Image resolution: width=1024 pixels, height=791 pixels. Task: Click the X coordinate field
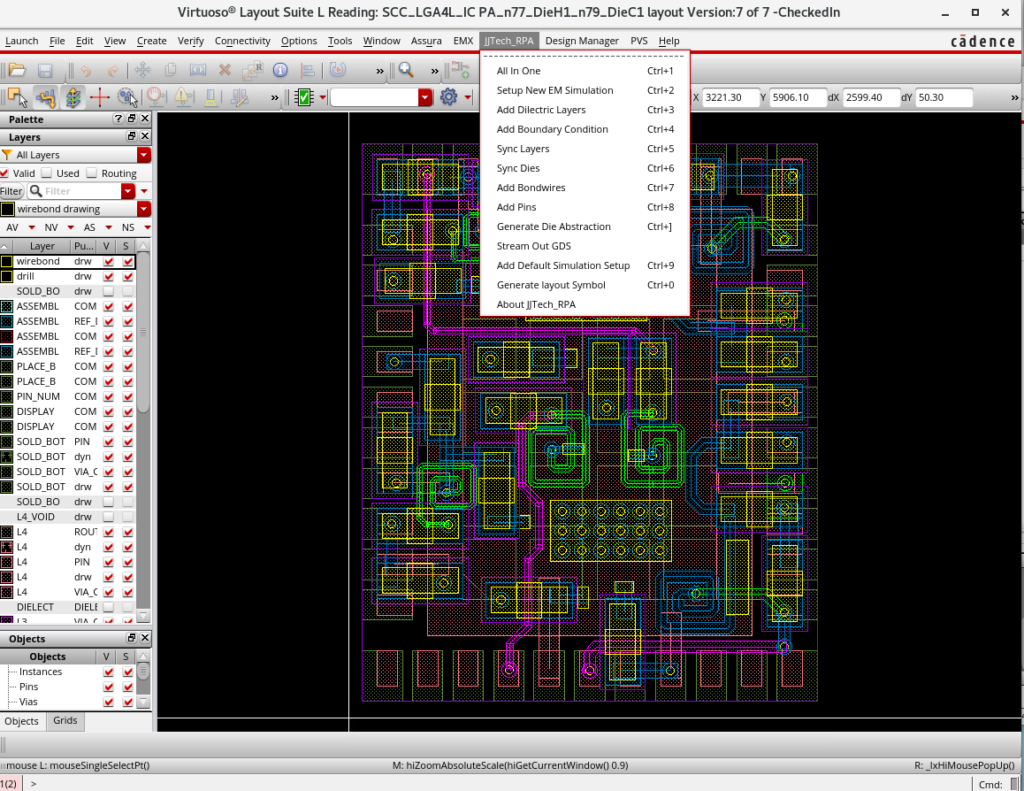[729, 97]
